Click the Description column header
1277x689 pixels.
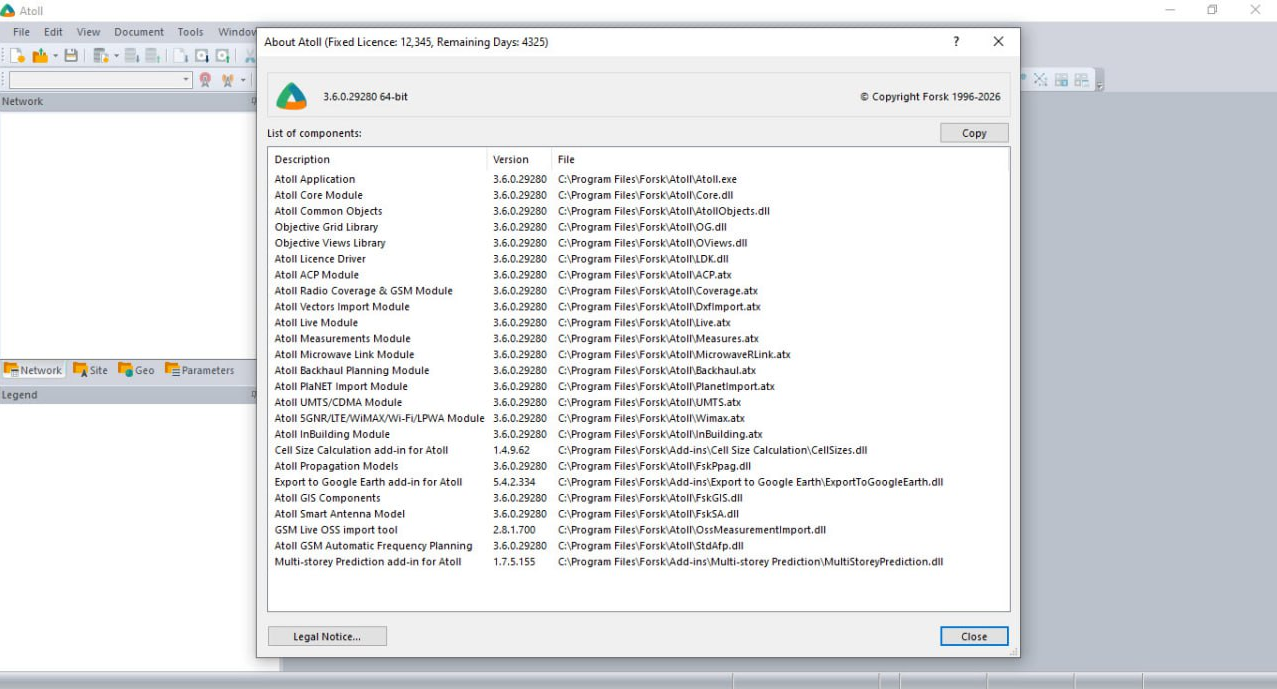378,159
